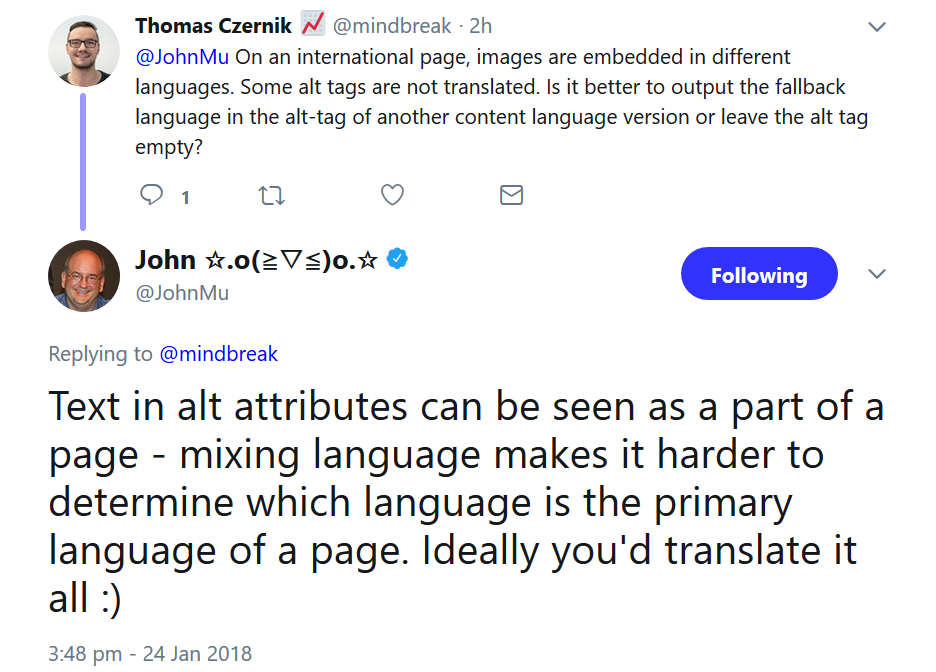View the tweet timestamp 2h link
Viewport: 936px width, 672px height.
tap(478, 25)
